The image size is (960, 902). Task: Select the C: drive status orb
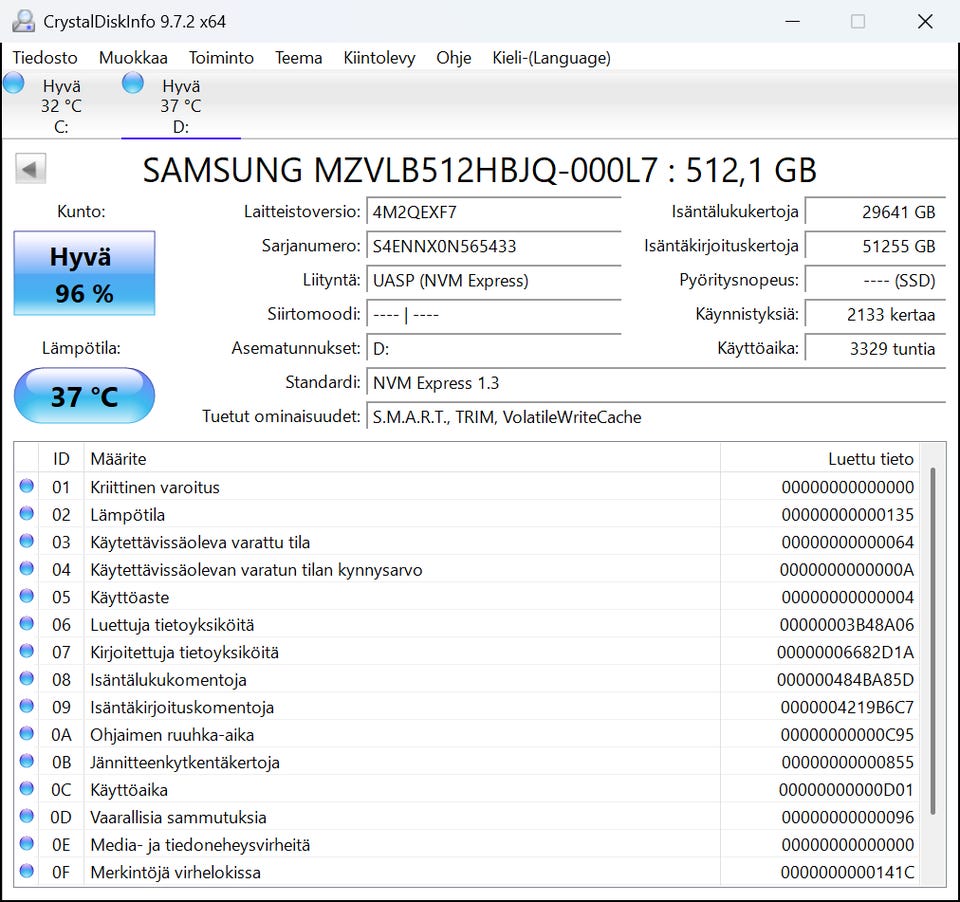pos(14,83)
